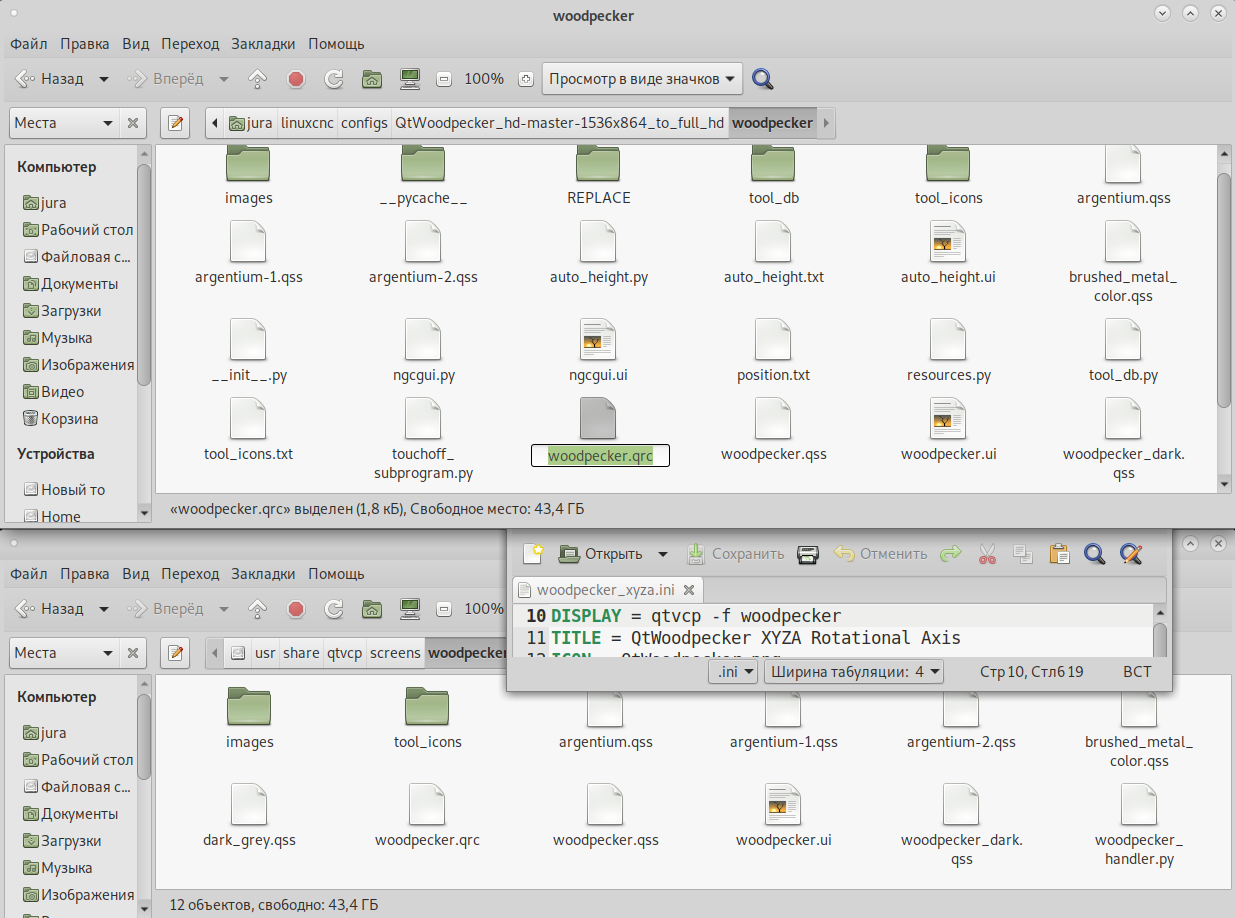Open Forward history dropdown in upper file manager
The width and height of the screenshot is (1235, 918).
click(223, 79)
